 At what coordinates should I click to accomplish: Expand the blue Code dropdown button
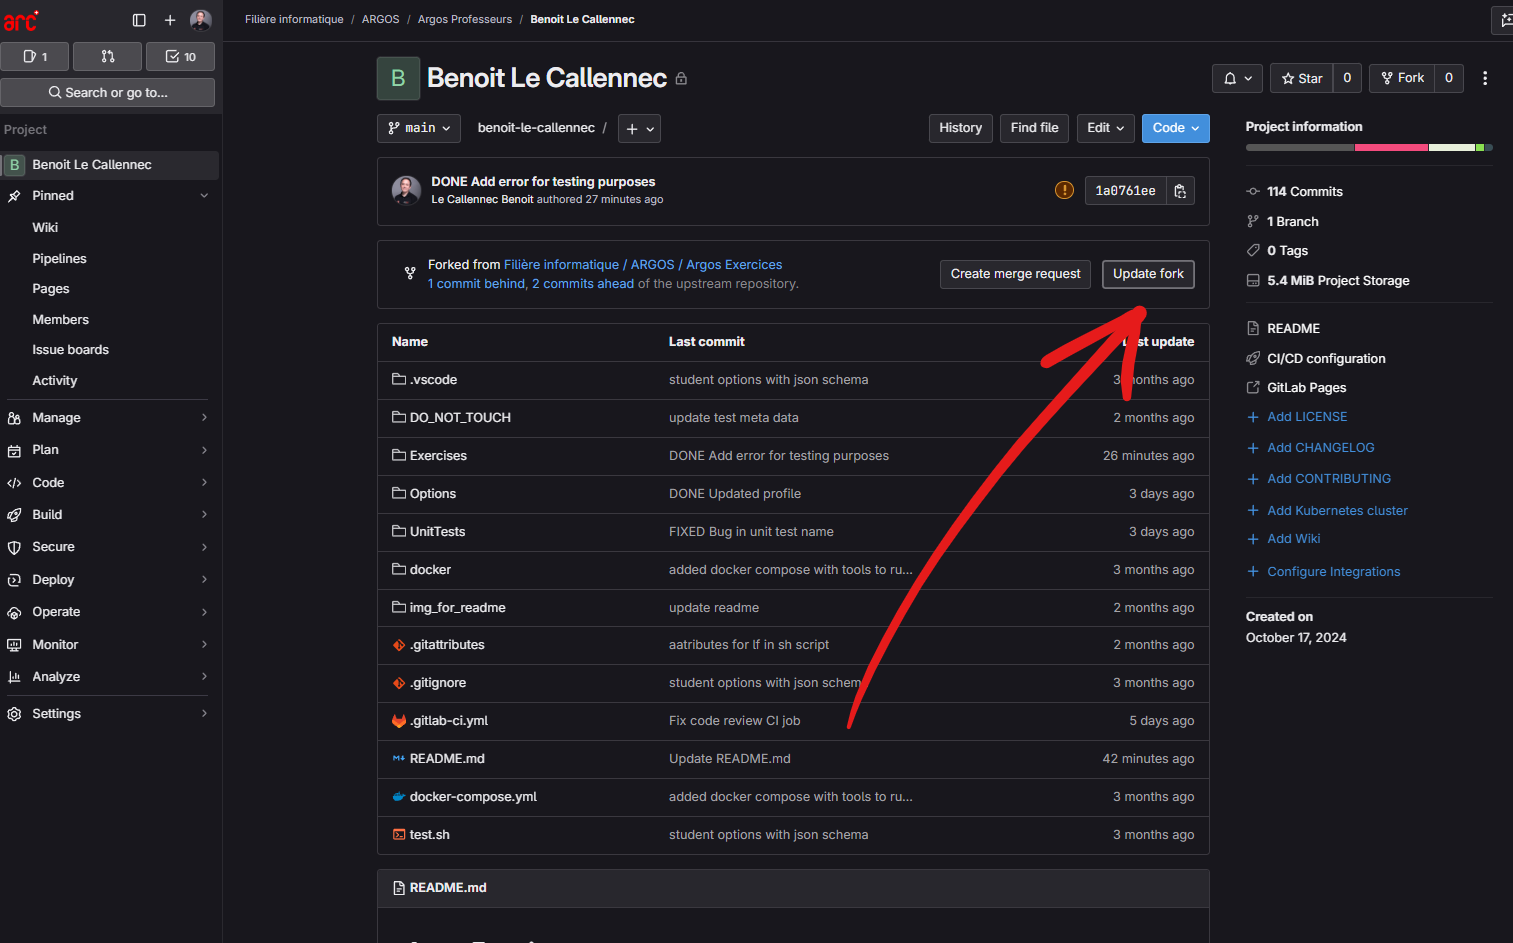1175,128
